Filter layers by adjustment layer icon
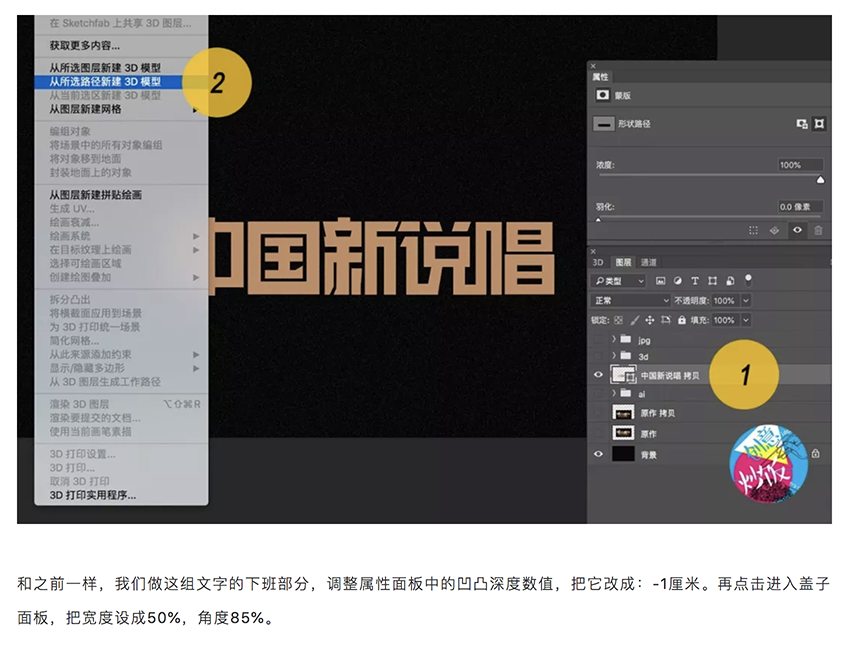This screenshot has height=656, width=849. tap(677, 281)
